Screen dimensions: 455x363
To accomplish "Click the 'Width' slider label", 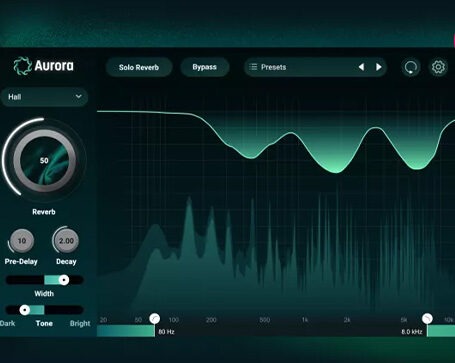I will tap(44, 294).
